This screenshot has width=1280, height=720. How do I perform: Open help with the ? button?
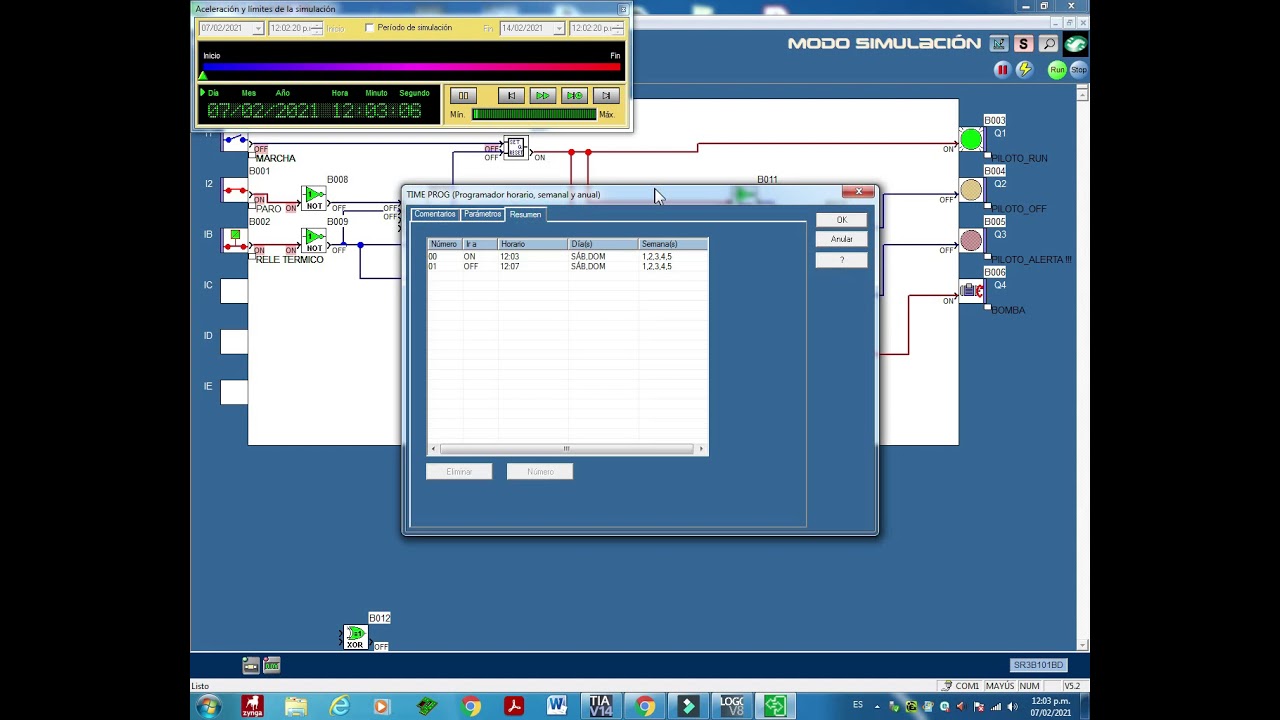click(842, 259)
